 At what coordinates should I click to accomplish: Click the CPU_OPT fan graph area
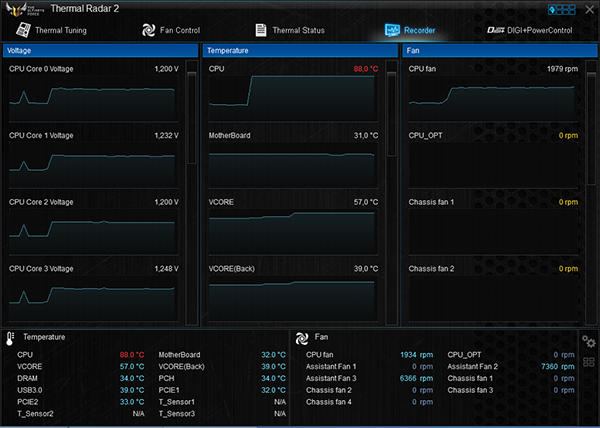point(493,165)
